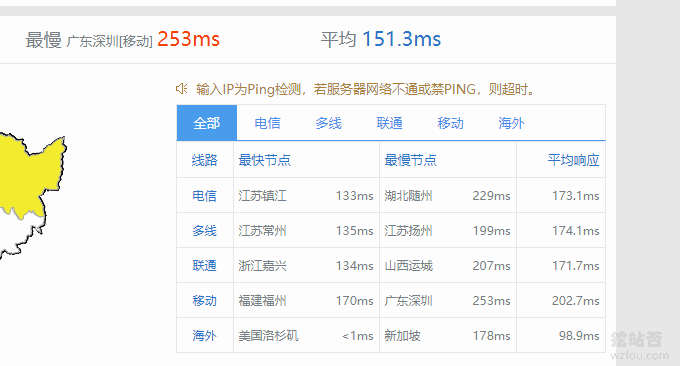Click the 广东深圳[移动] slowest node label
This screenshot has height=366, width=680.
(110, 41)
